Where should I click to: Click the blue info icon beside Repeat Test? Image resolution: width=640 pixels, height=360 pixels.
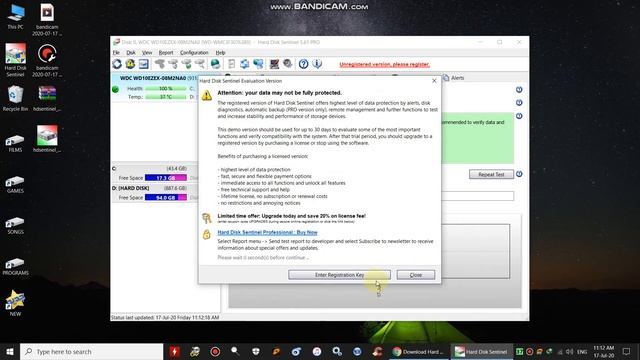519,174
